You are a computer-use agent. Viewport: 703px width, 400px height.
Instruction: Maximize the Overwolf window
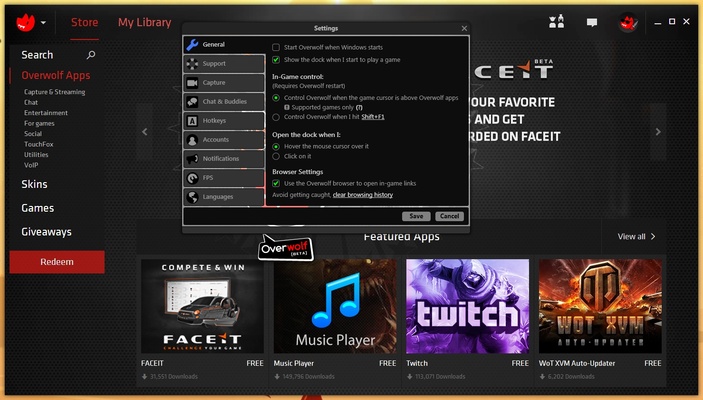(672, 22)
